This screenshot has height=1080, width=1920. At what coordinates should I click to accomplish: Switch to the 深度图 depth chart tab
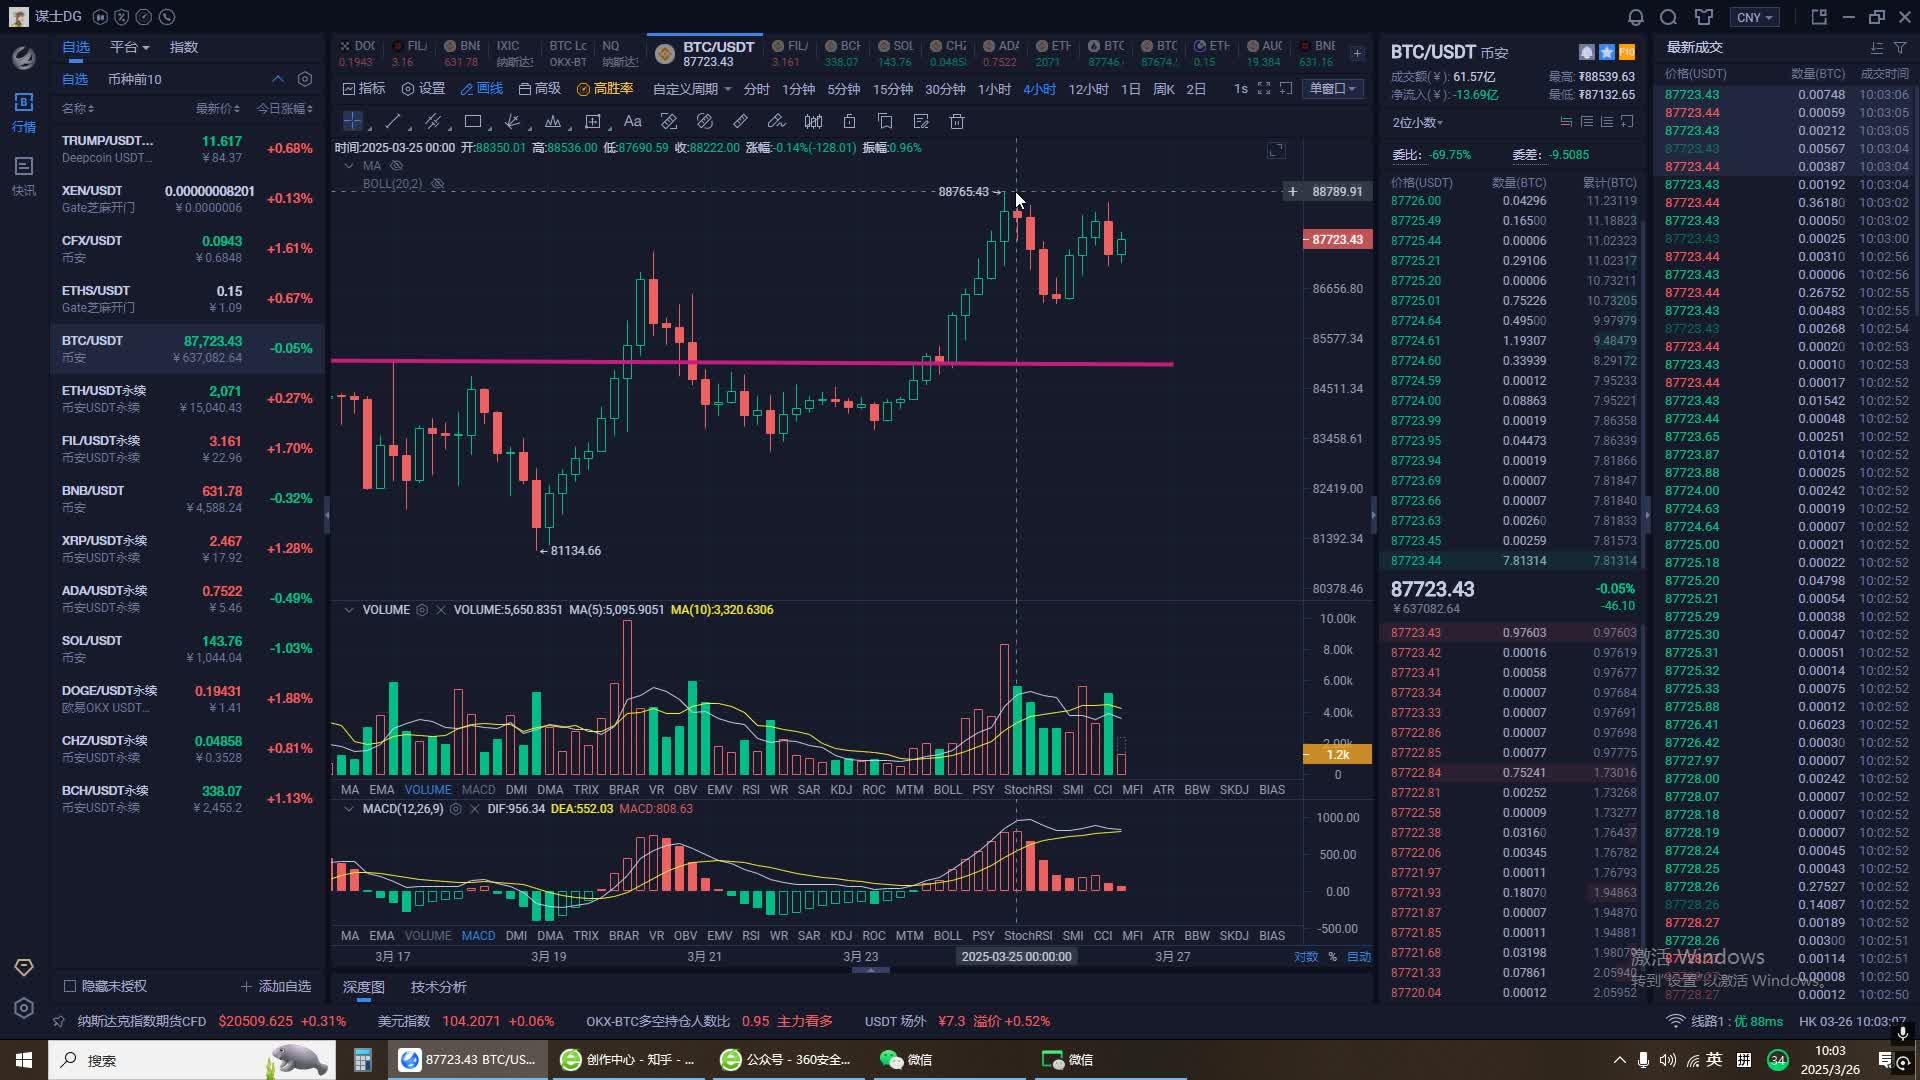click(363, 987)
